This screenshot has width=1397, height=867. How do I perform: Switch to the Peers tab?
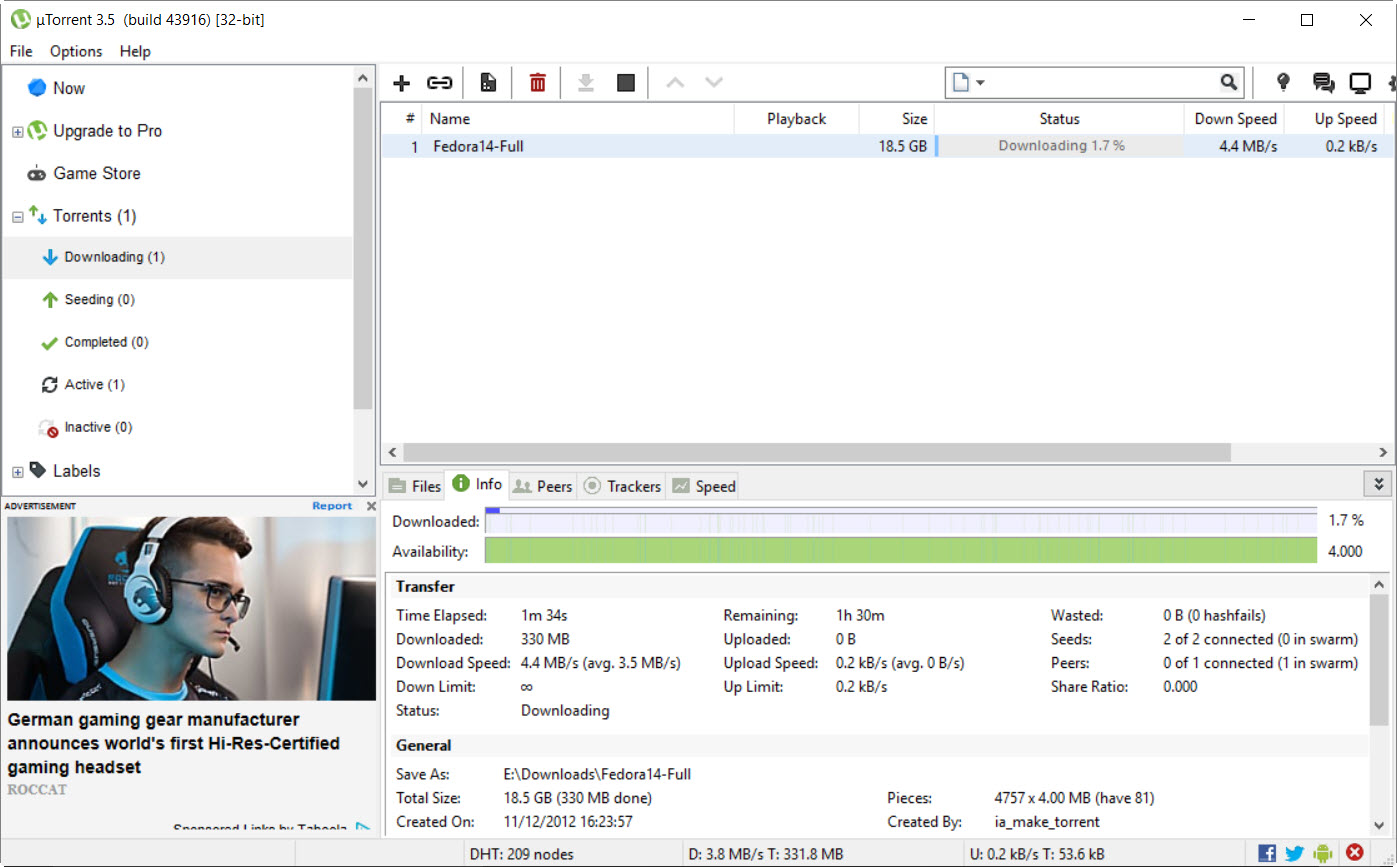click(542, 486)
